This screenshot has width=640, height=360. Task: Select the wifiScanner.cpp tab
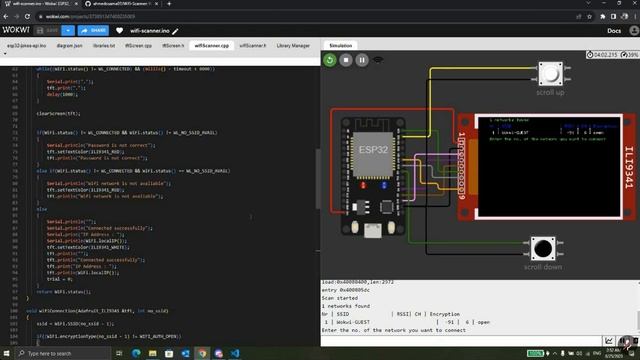pos(212,46)
